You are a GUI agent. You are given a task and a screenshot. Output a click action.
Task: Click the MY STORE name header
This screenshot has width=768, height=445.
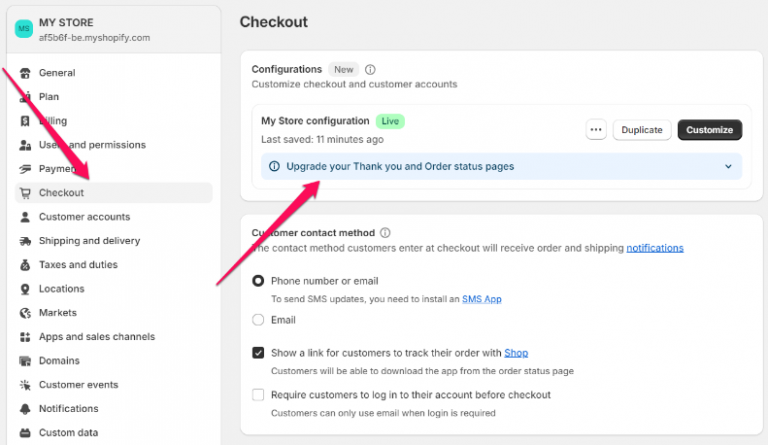(66, 23)
